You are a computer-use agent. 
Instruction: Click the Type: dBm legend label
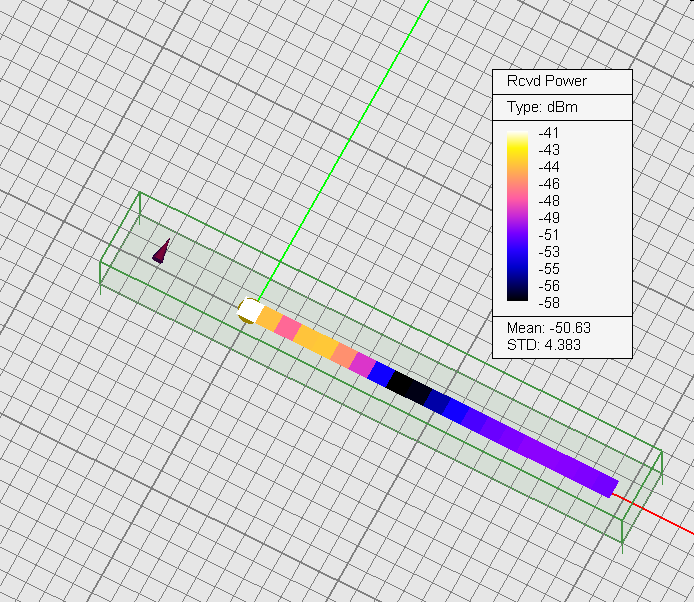tap(542, 107)
